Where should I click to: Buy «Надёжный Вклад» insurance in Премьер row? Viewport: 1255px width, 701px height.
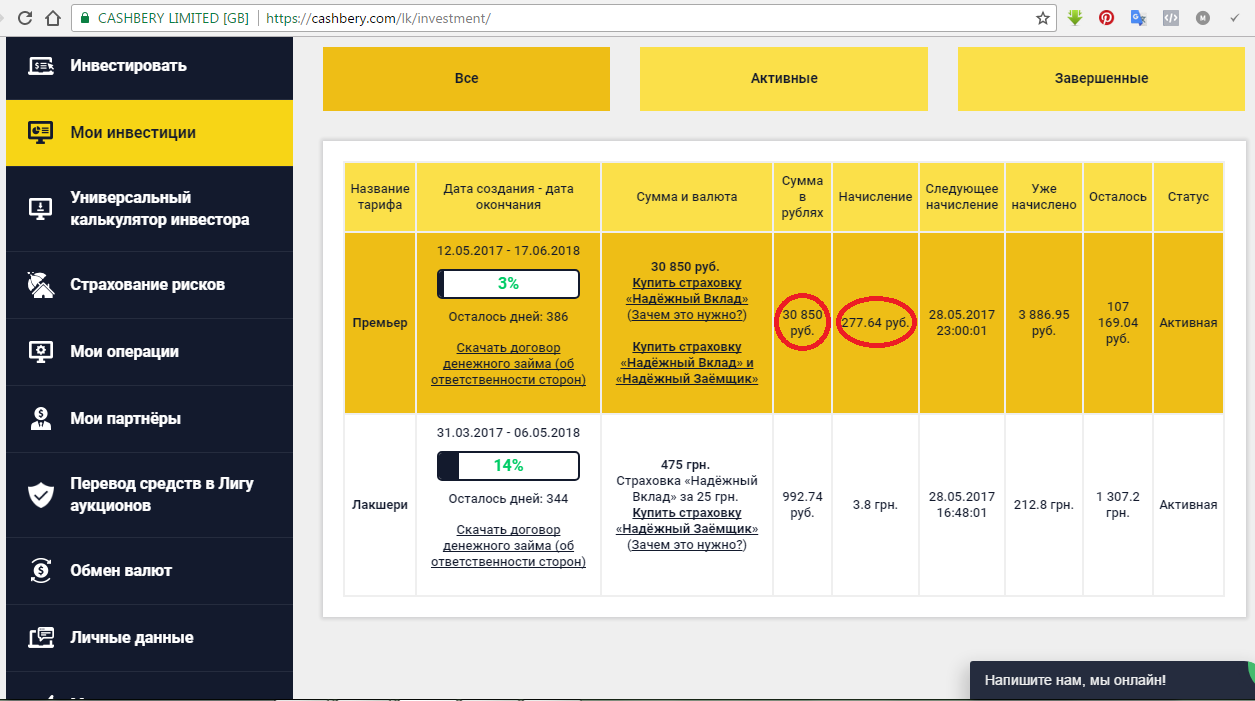point(687,291)
